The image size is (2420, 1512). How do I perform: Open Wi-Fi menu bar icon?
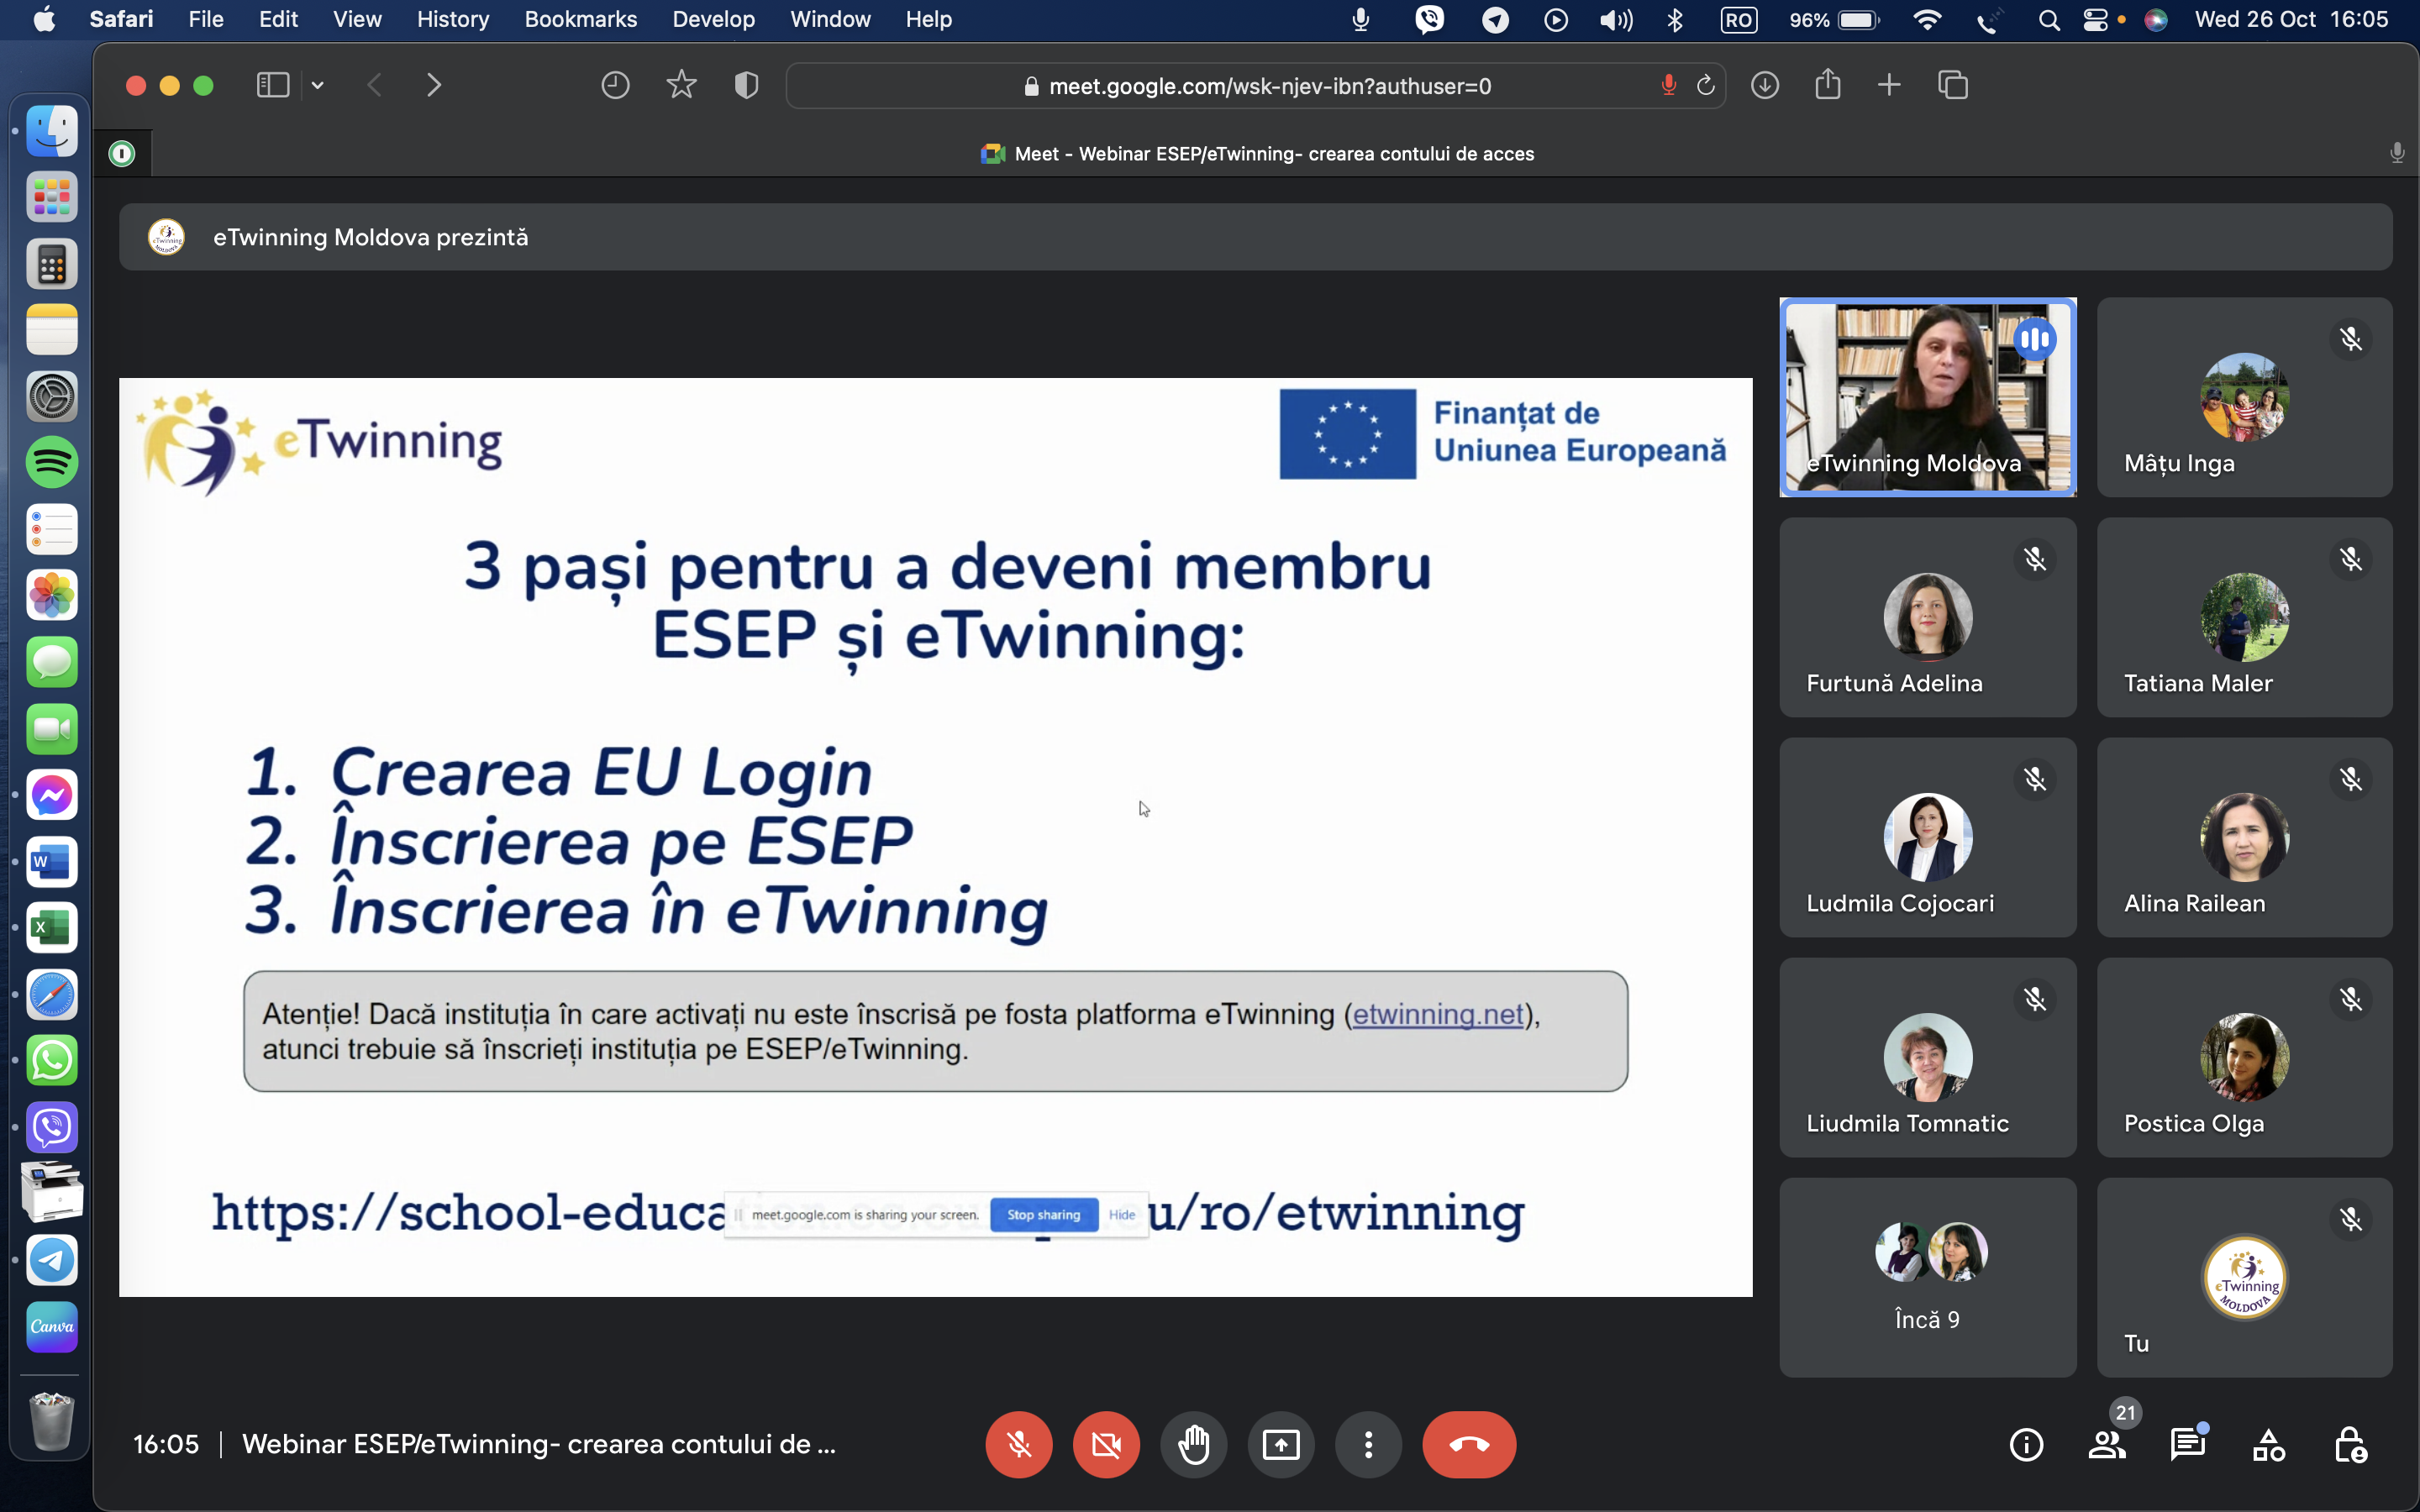tap(1927, 20)
